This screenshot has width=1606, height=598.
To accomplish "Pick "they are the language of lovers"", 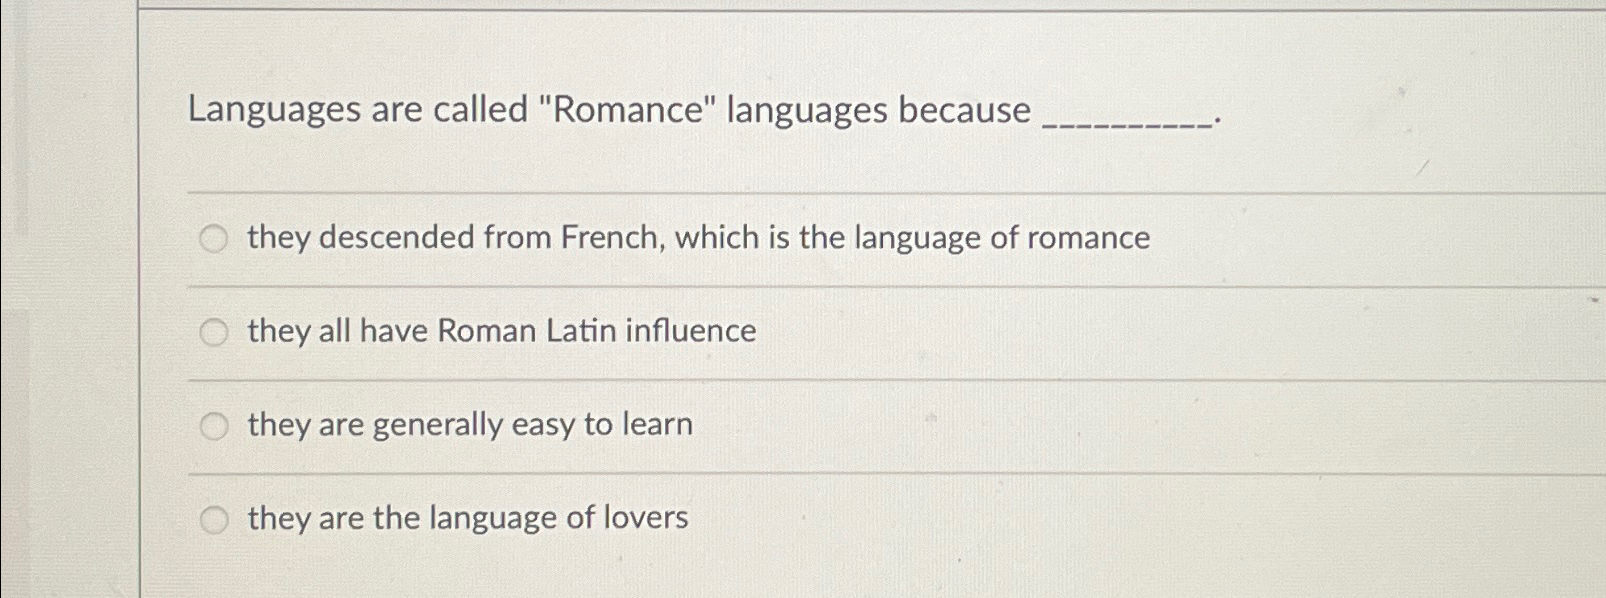I will pos(213,518).
